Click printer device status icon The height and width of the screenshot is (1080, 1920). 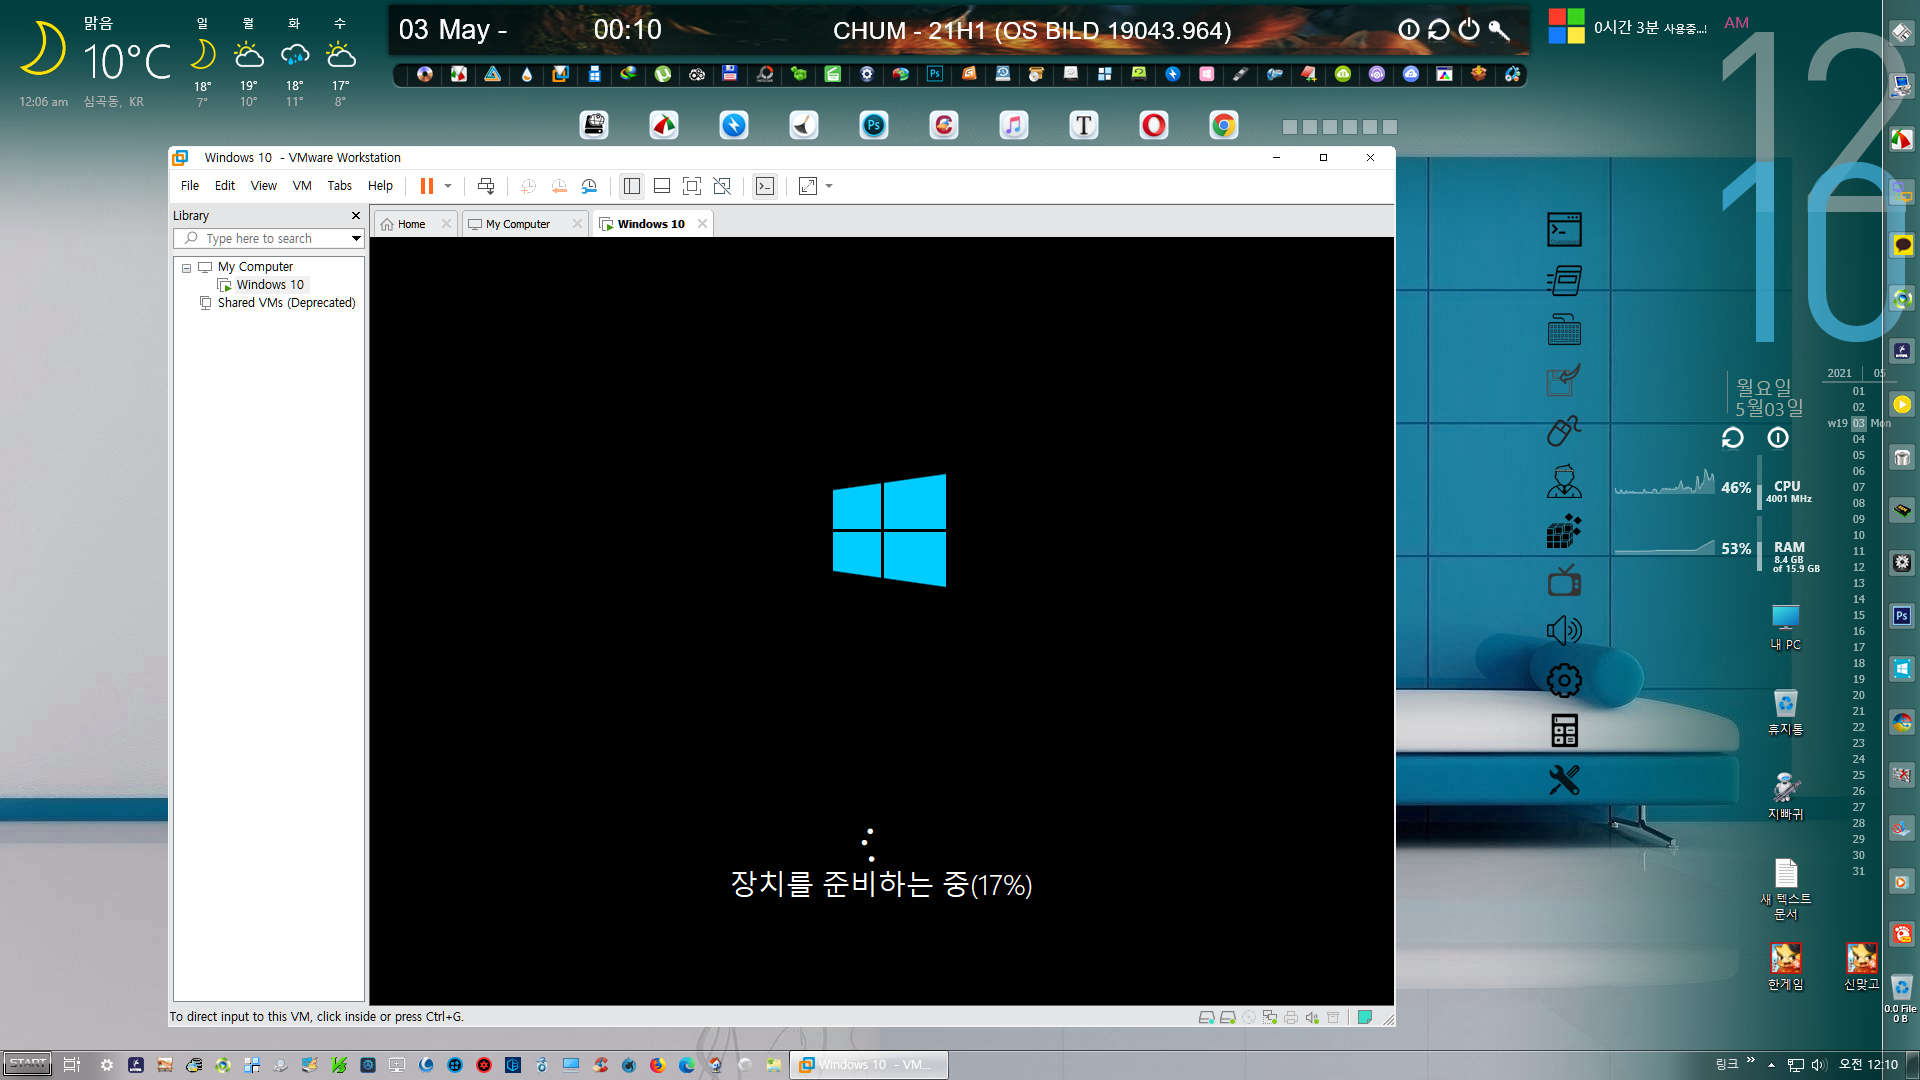[1291, 1018]
